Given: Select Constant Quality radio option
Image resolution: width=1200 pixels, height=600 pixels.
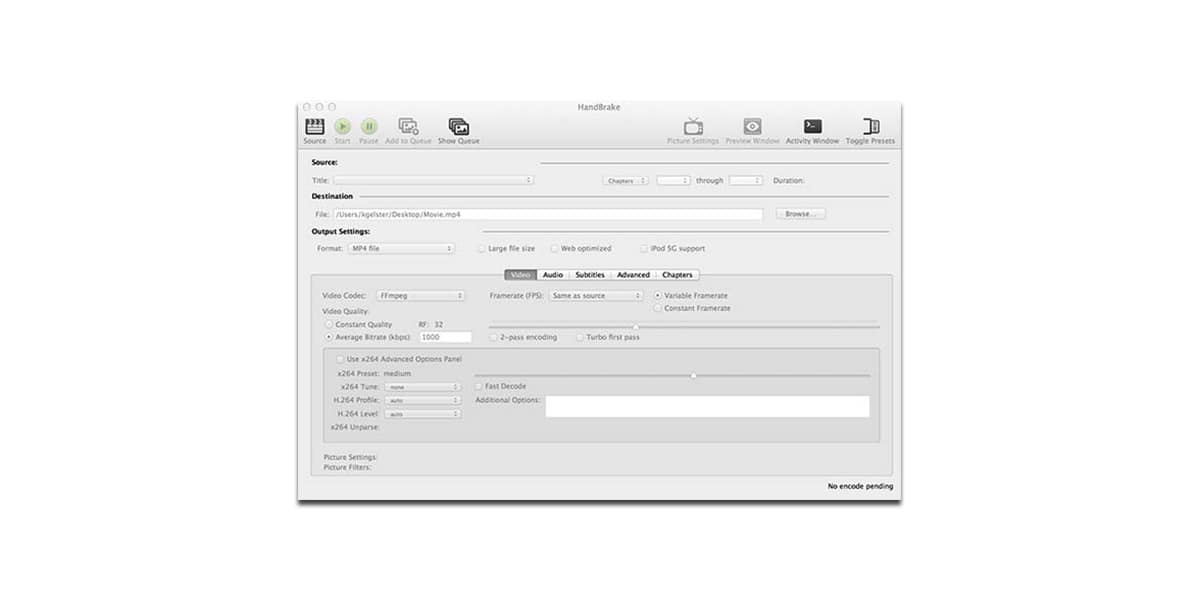Looking at the screenshot, I should (x=329, y=325).
